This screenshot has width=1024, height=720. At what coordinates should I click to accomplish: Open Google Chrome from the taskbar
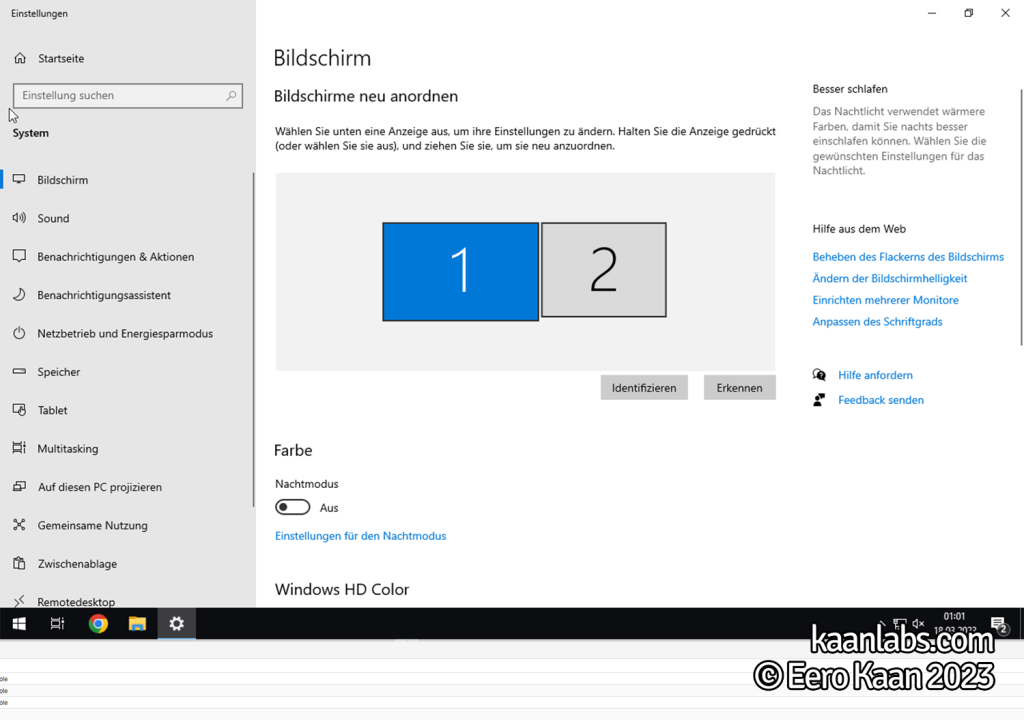pyautogui.click(x=99, y=624)
